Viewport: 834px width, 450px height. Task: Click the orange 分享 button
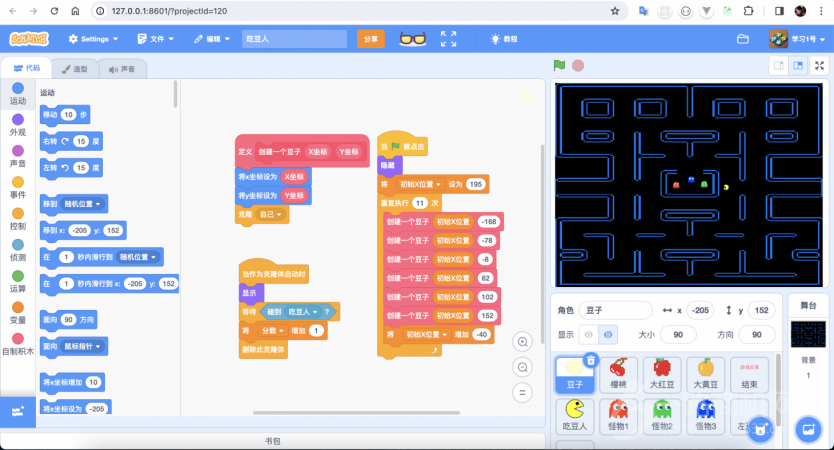[x=371, y=39]
